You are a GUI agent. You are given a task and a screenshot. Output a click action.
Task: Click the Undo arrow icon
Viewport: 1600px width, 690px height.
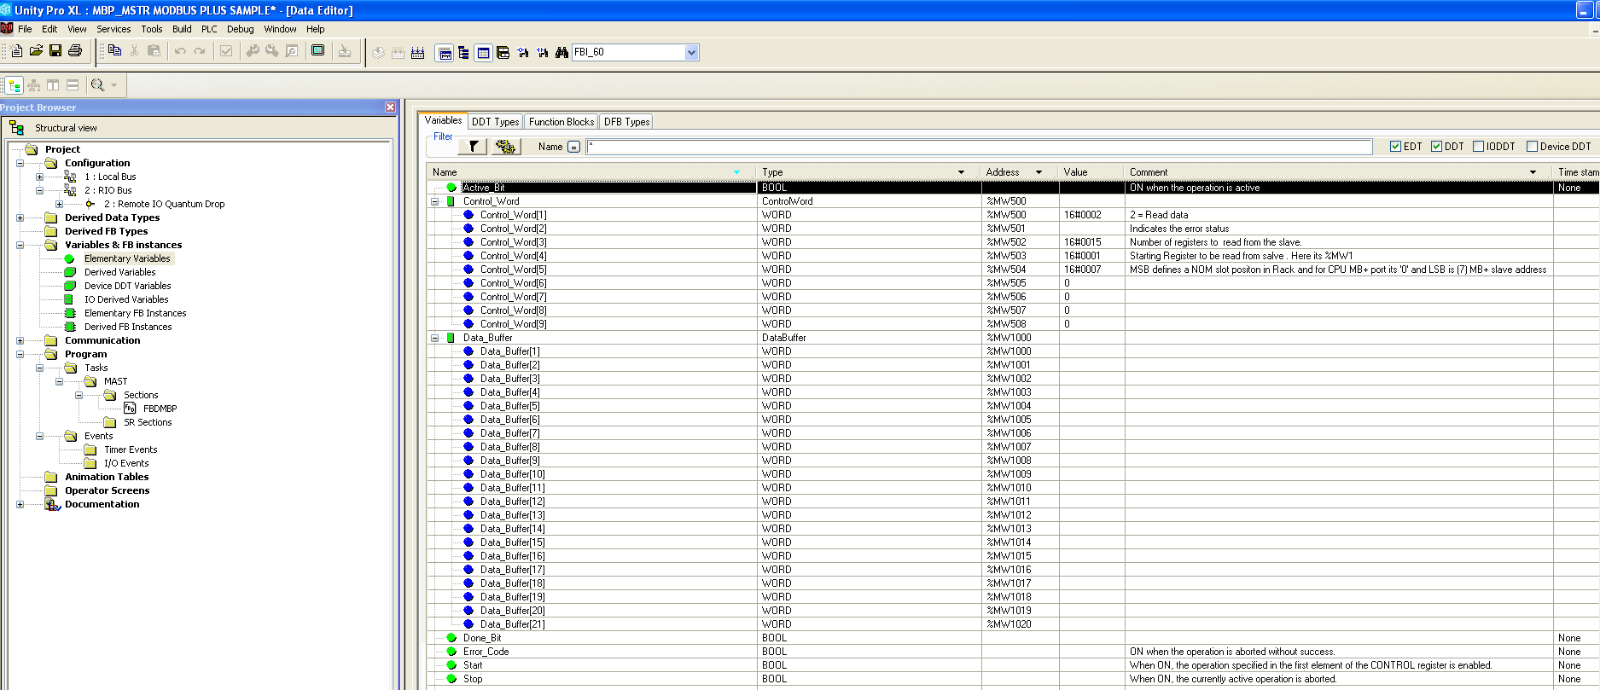[x=180, y=51]
